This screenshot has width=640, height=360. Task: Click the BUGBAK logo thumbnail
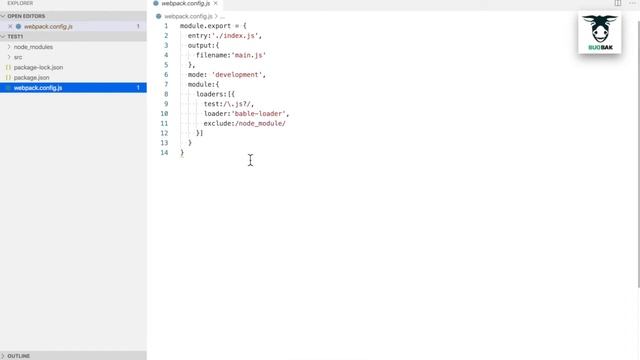(x=600, y=33)
